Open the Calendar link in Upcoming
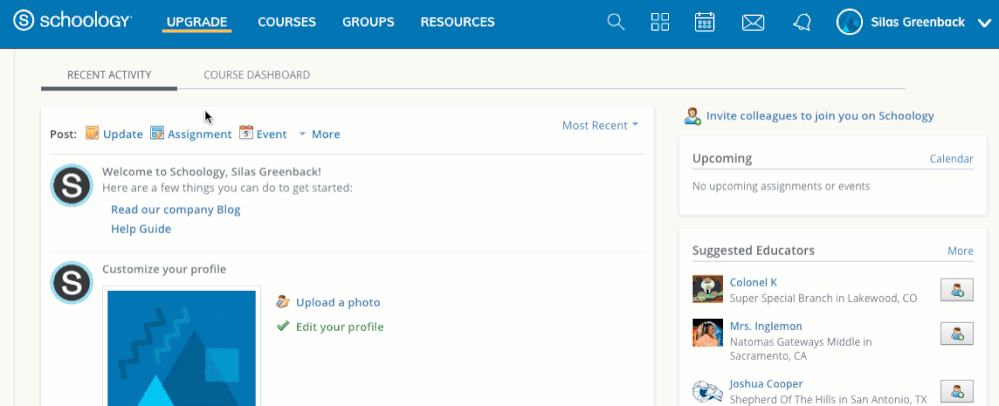The width and height of the screenshot is (999, 406). (x=951, y=159)
